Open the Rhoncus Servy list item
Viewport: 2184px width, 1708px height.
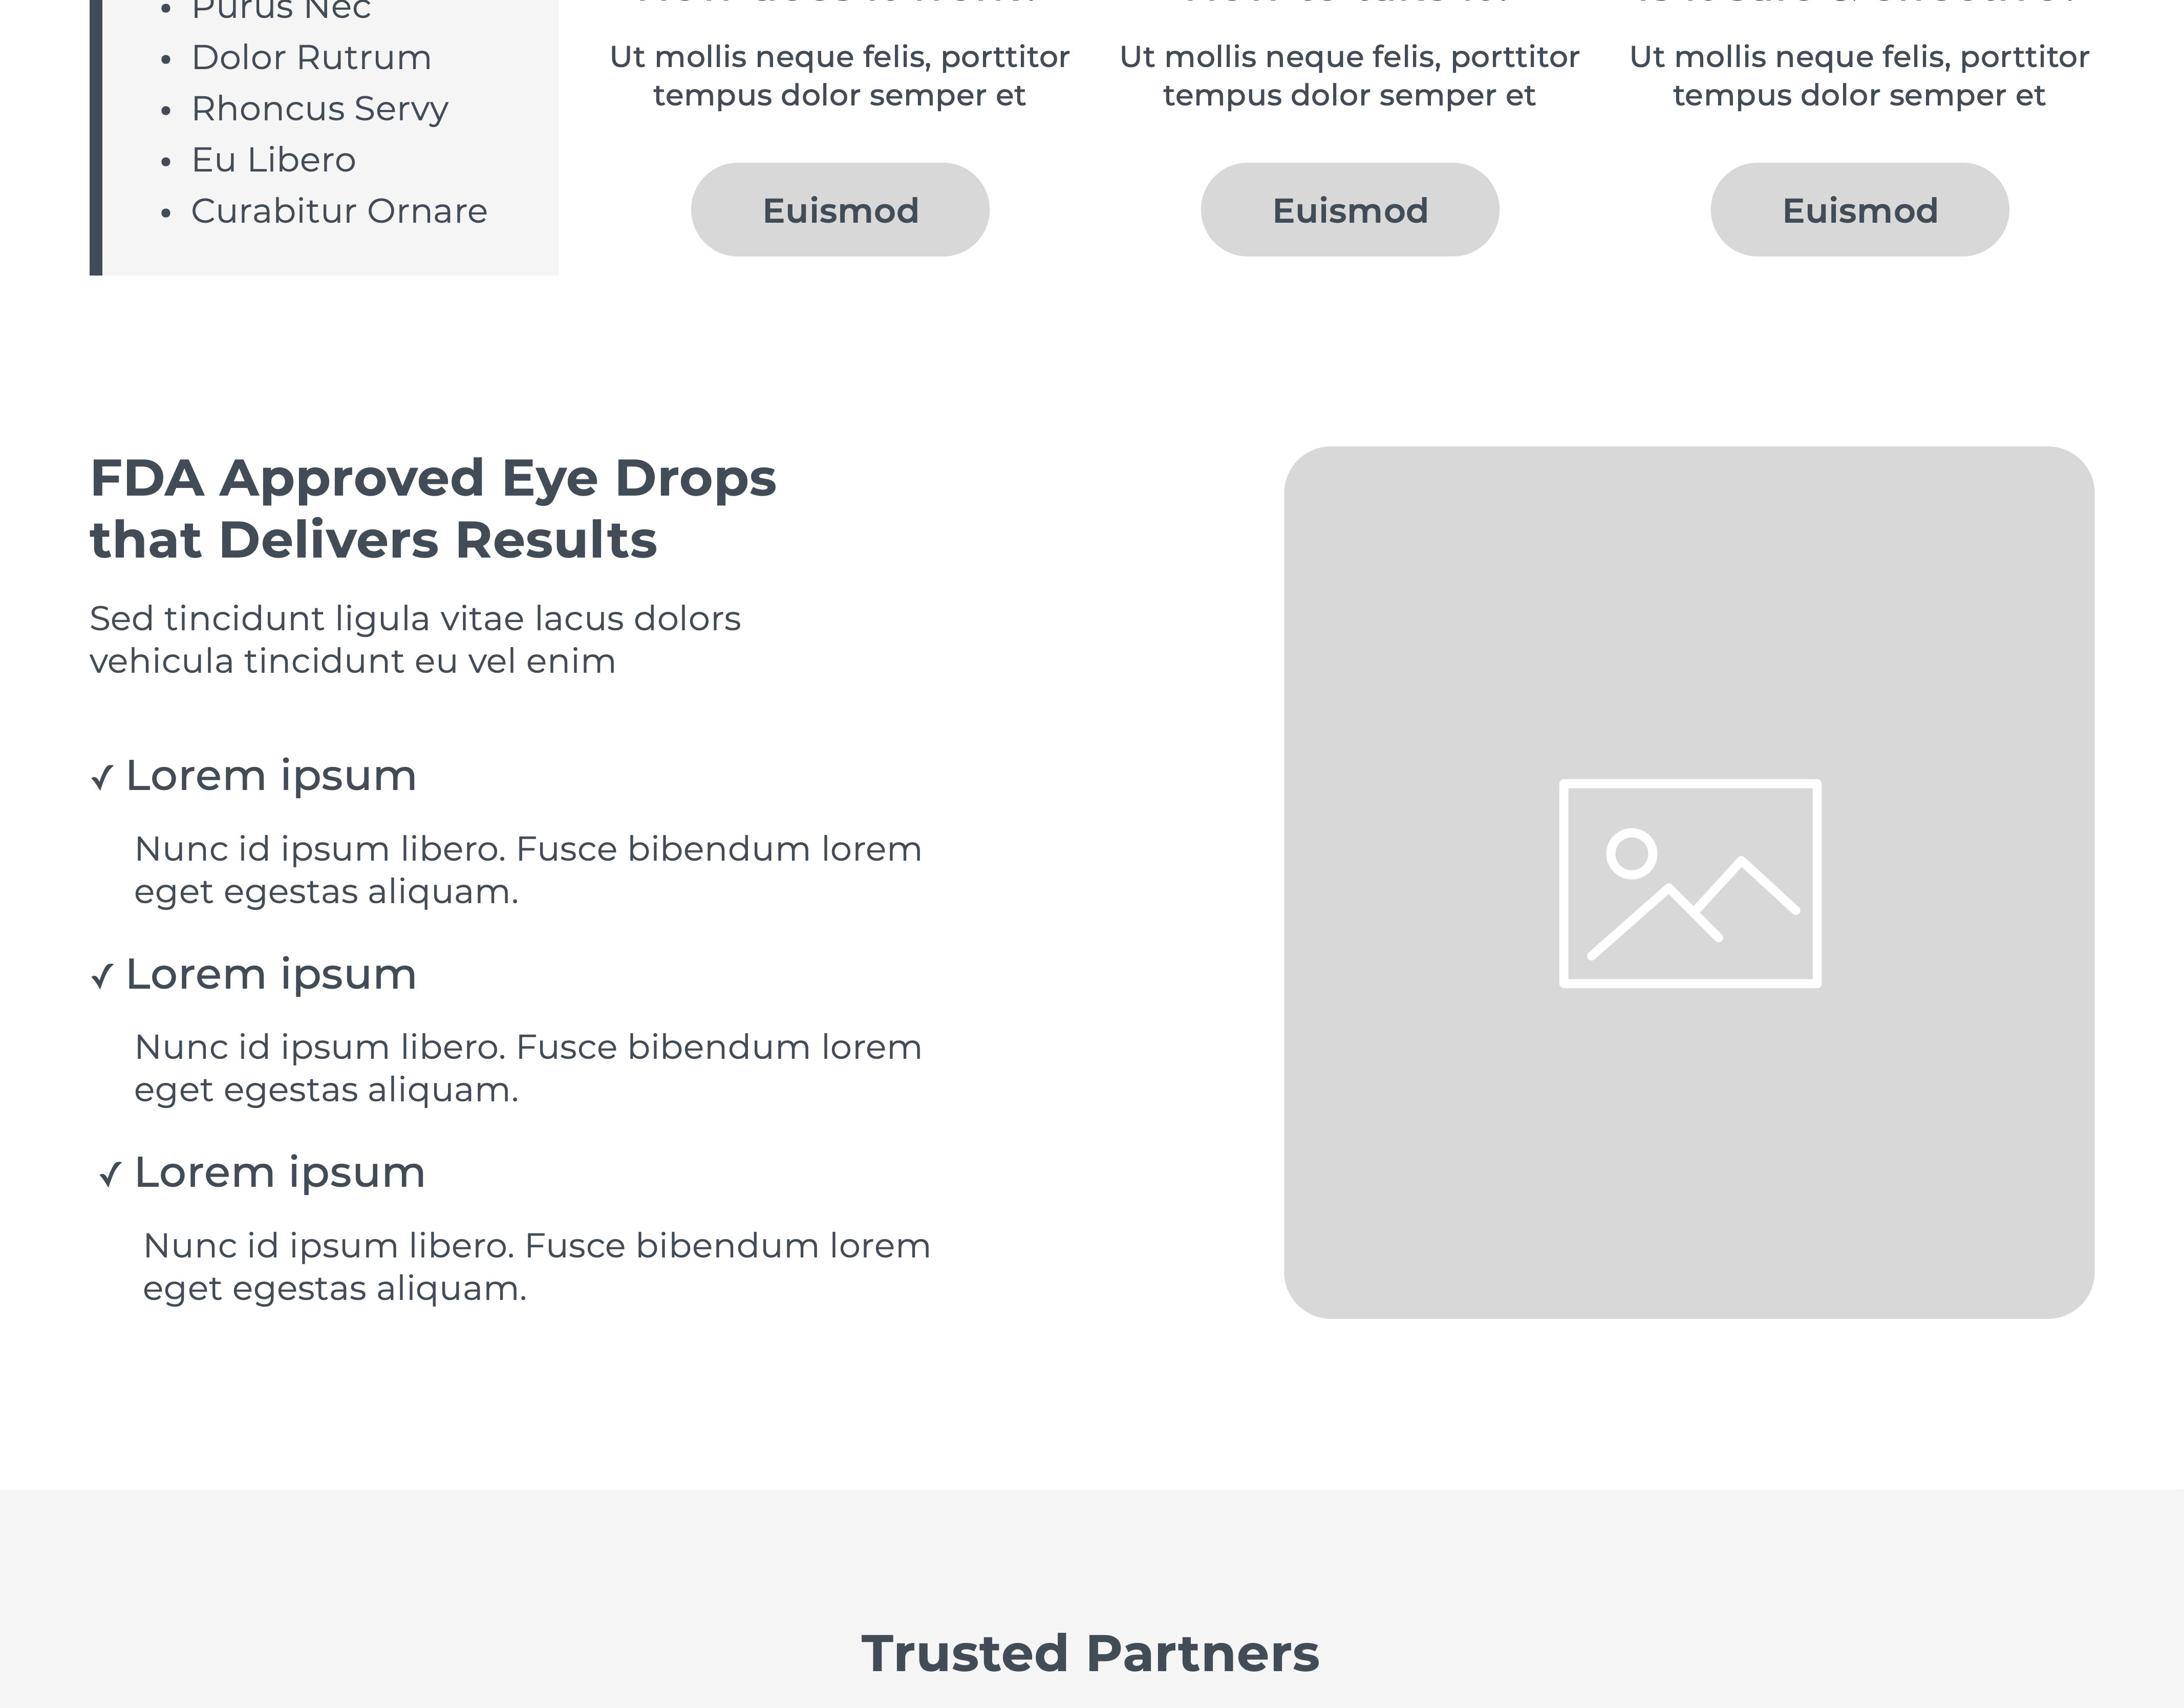(x=319, y=109)
